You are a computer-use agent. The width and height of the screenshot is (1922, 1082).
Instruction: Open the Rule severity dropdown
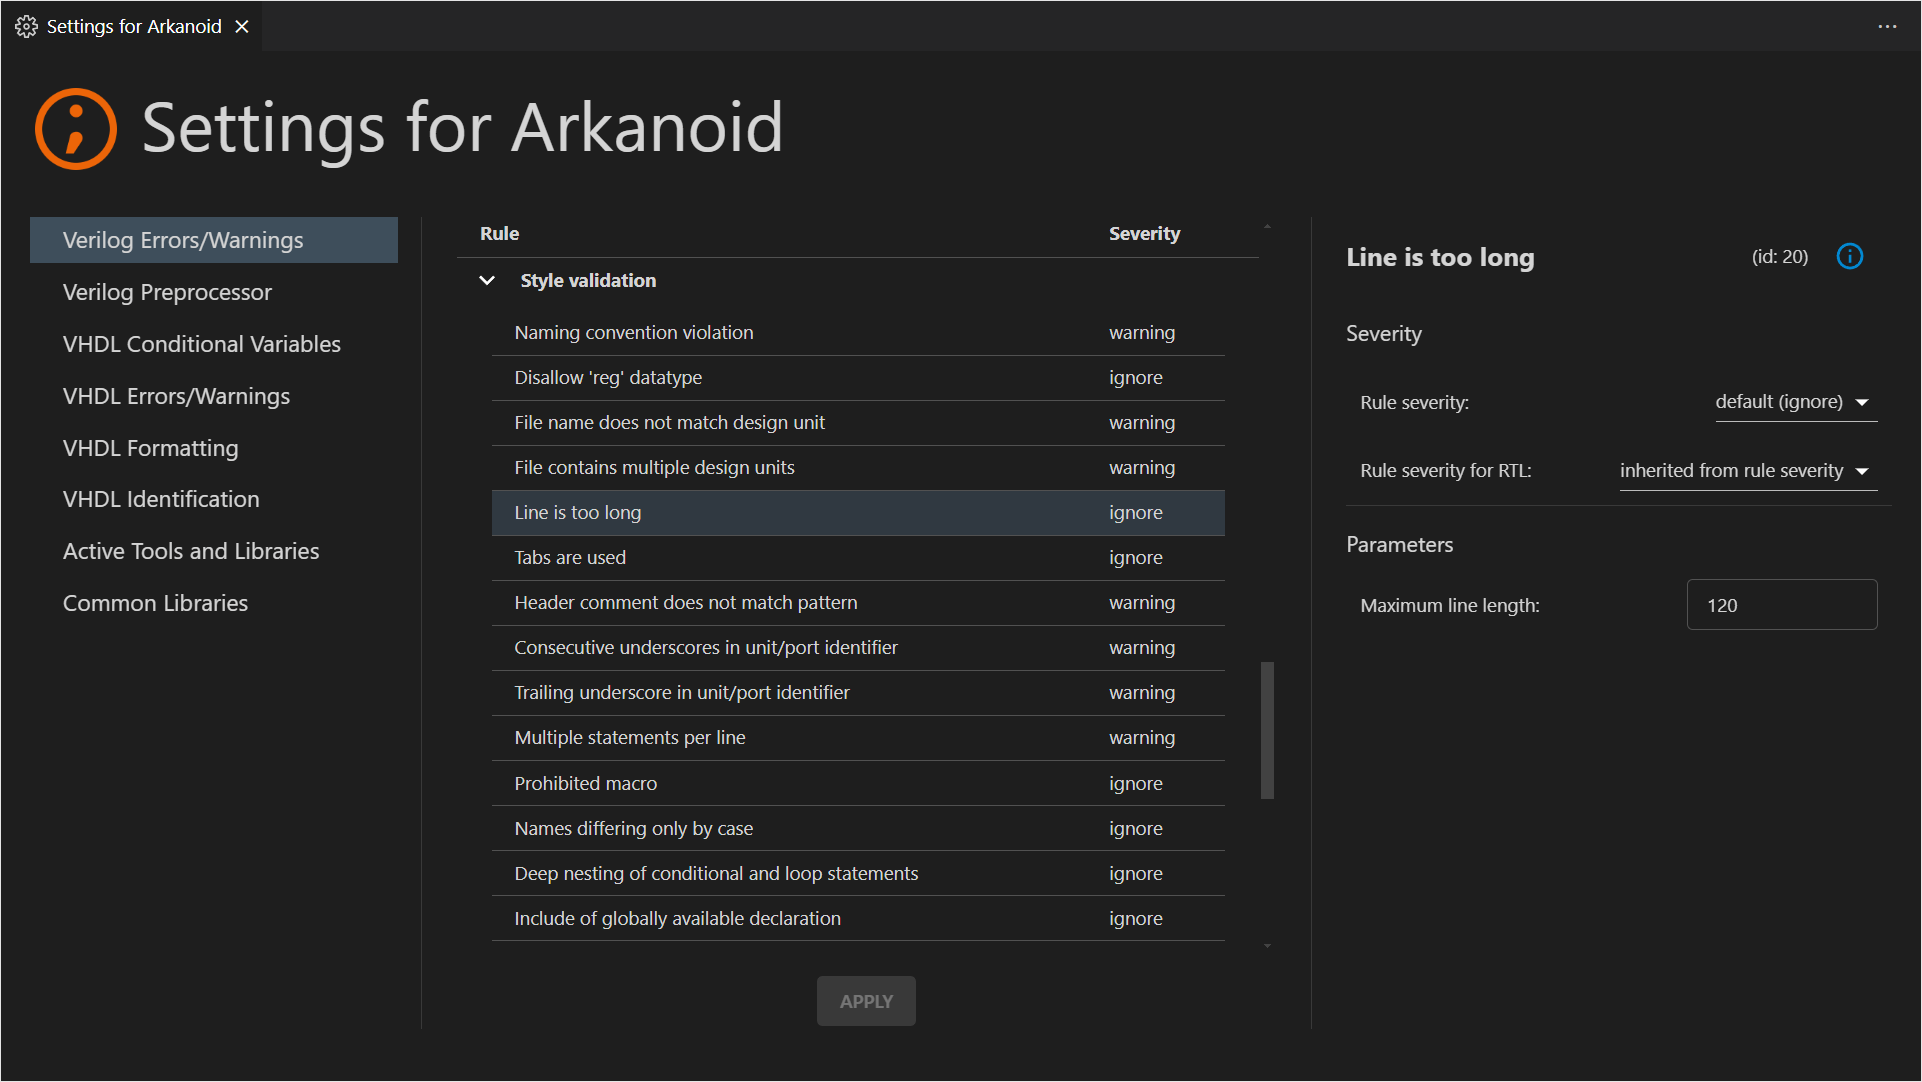(1795, 402)
